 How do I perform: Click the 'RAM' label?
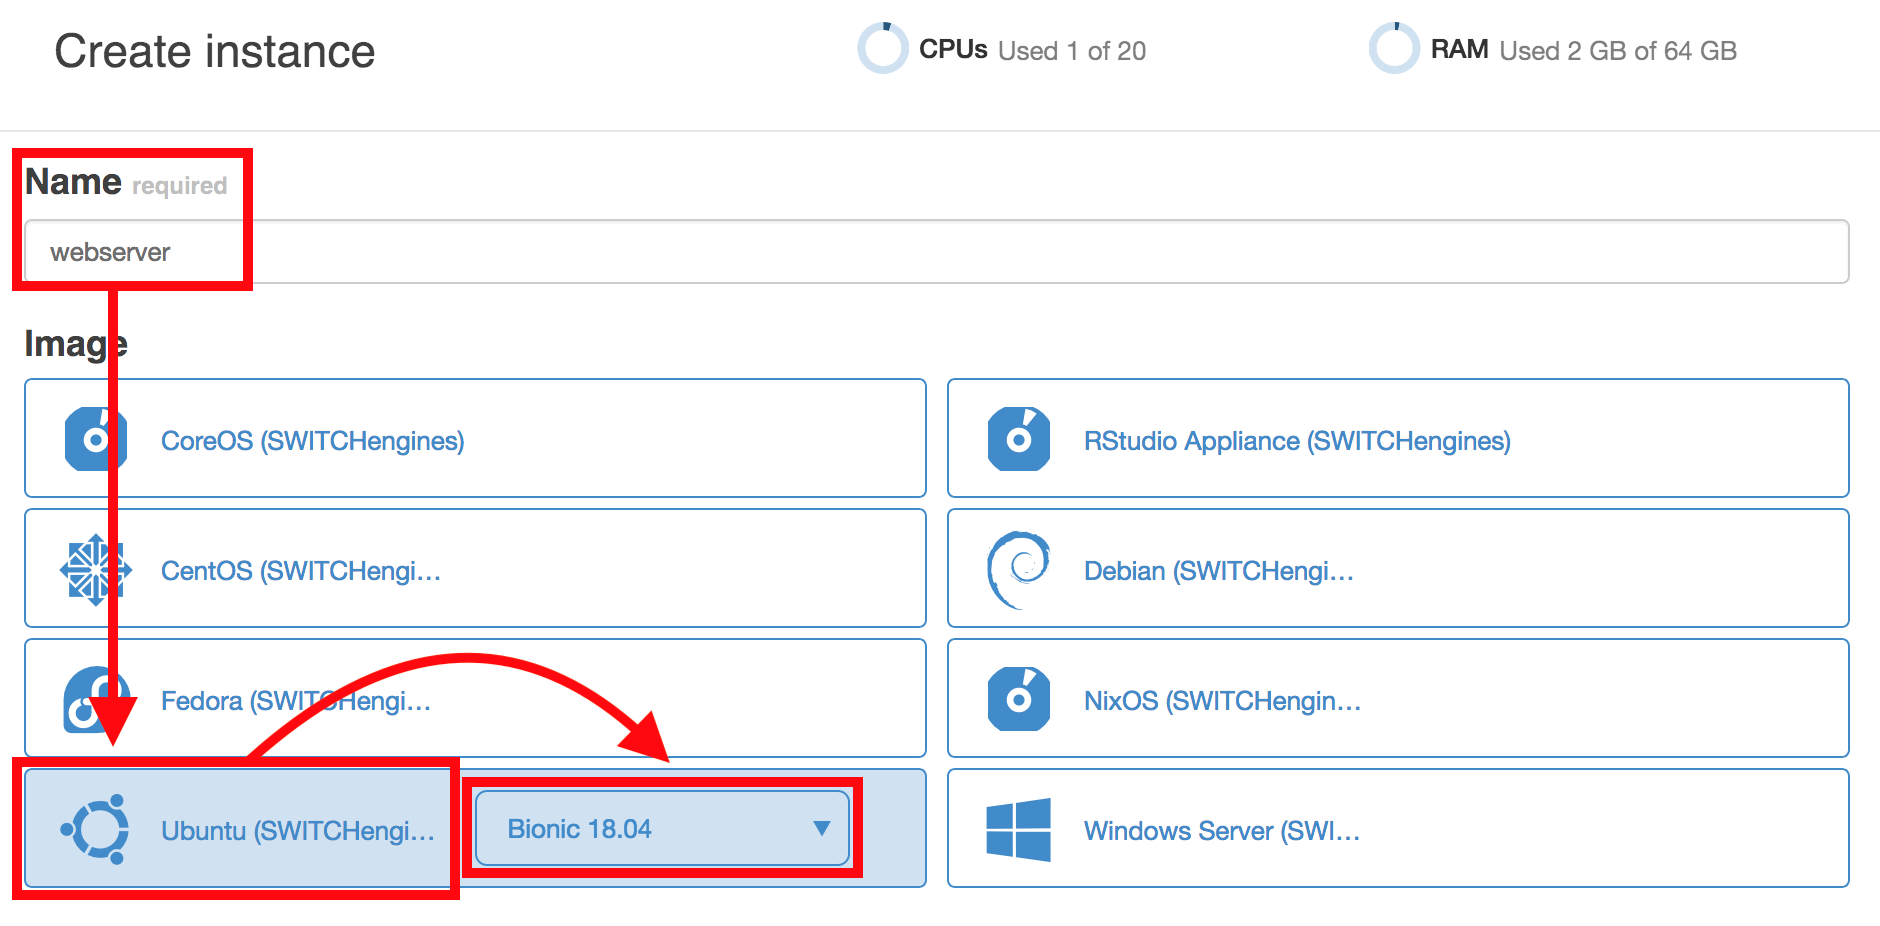(x=1460, y=50)
